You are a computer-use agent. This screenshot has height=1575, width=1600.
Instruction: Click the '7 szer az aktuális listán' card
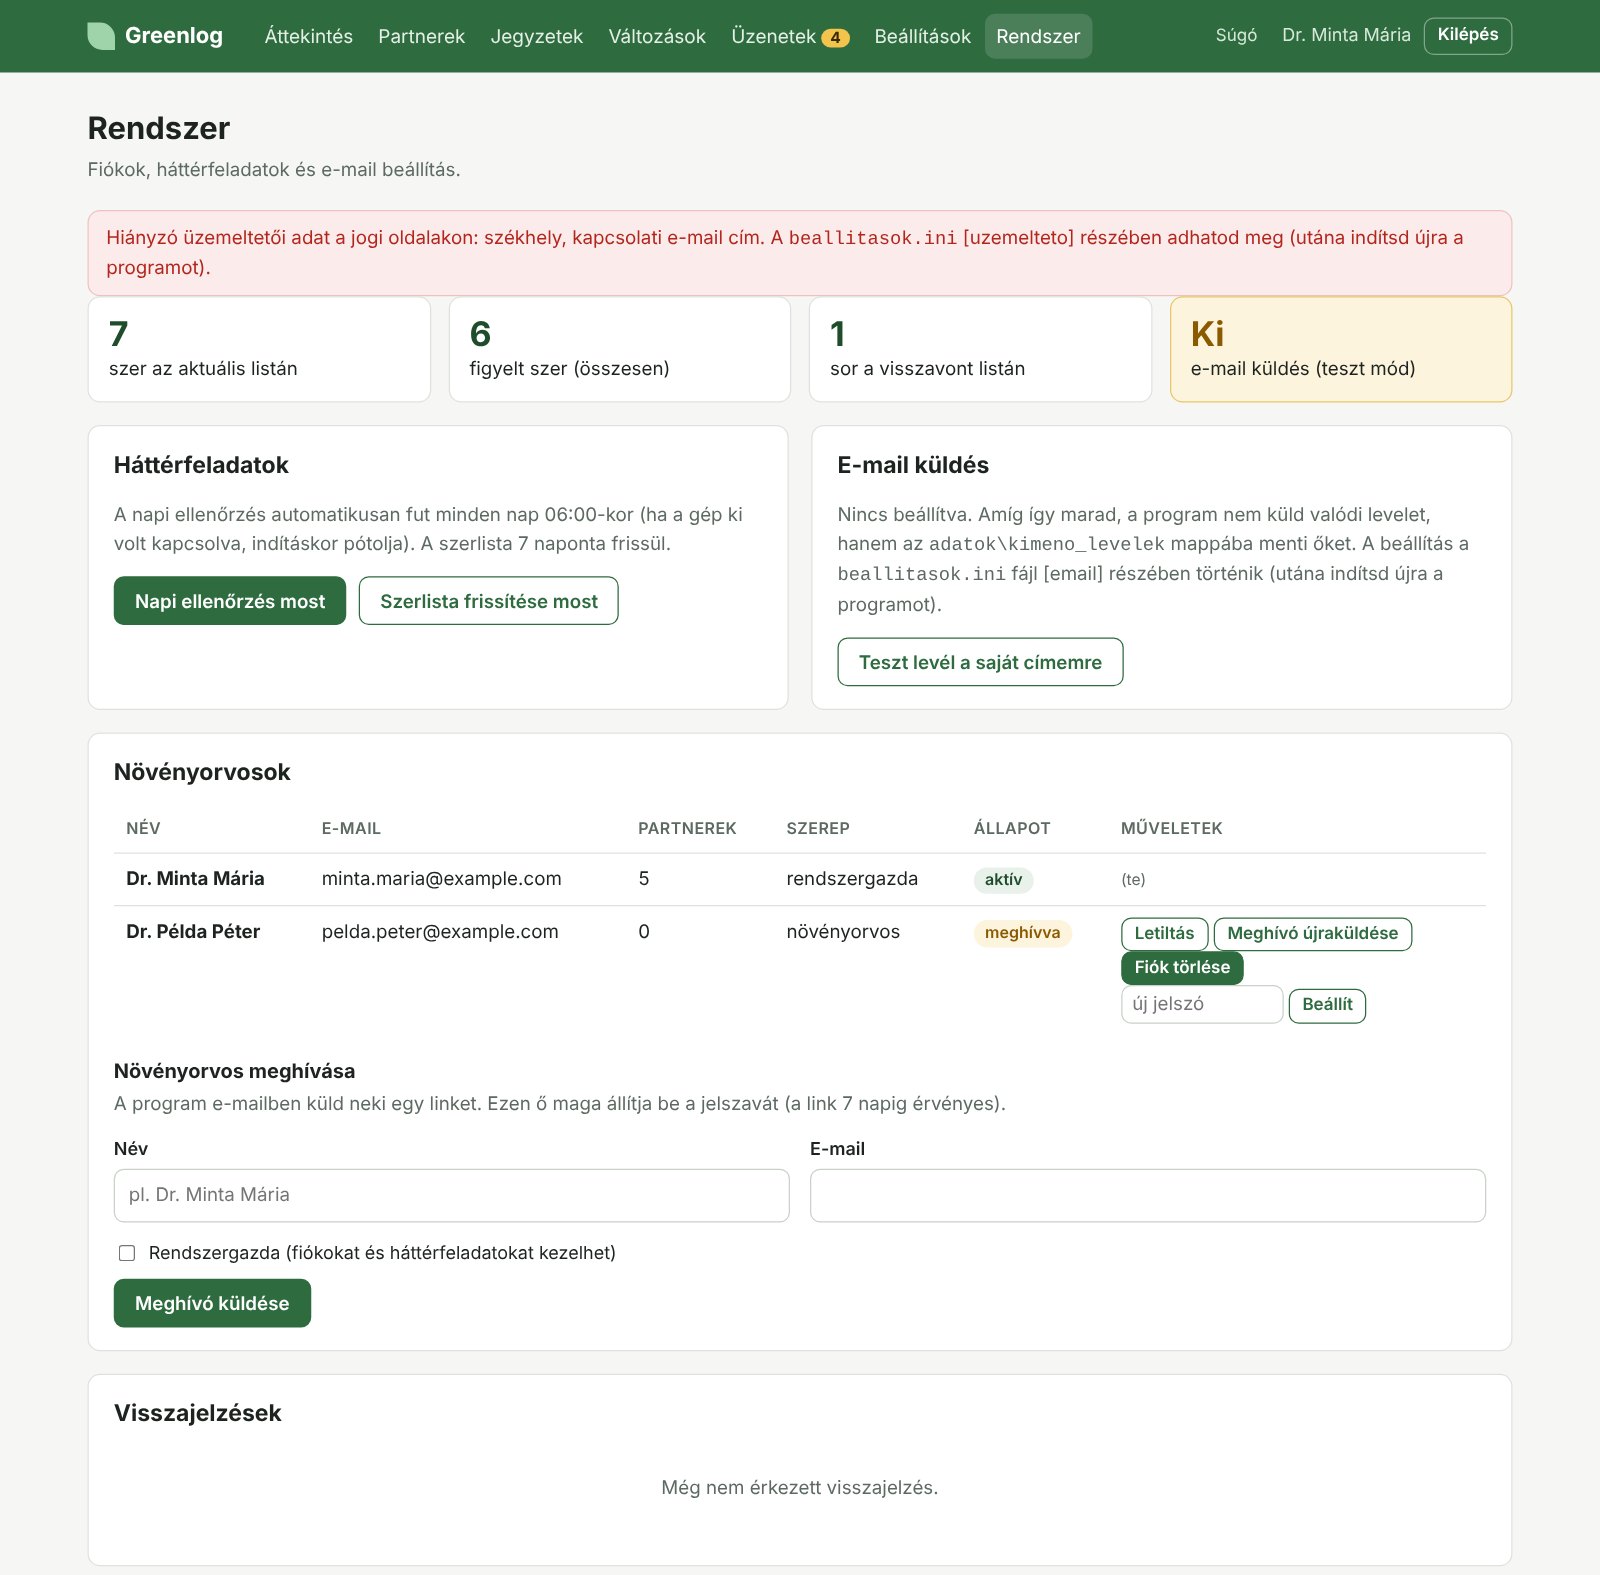coord(259,349)
